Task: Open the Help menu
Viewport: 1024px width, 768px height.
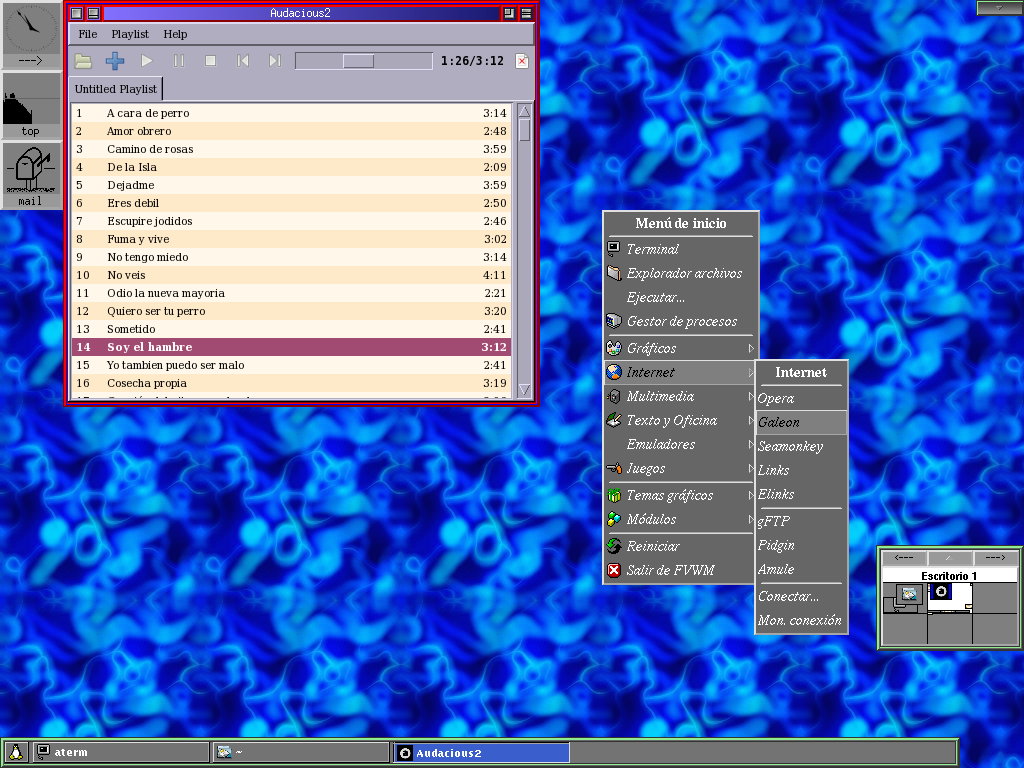Action: (175, 34)
